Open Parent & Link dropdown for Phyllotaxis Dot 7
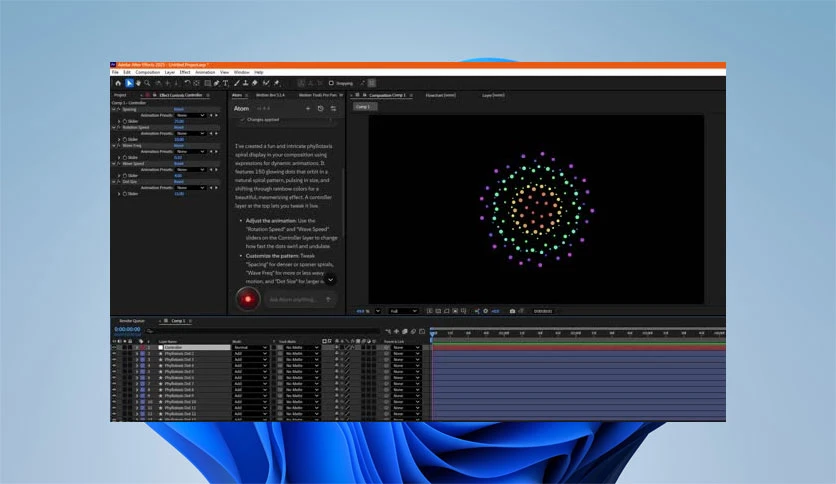This screenshot has height=484, width=836. (x=406, y=384)
